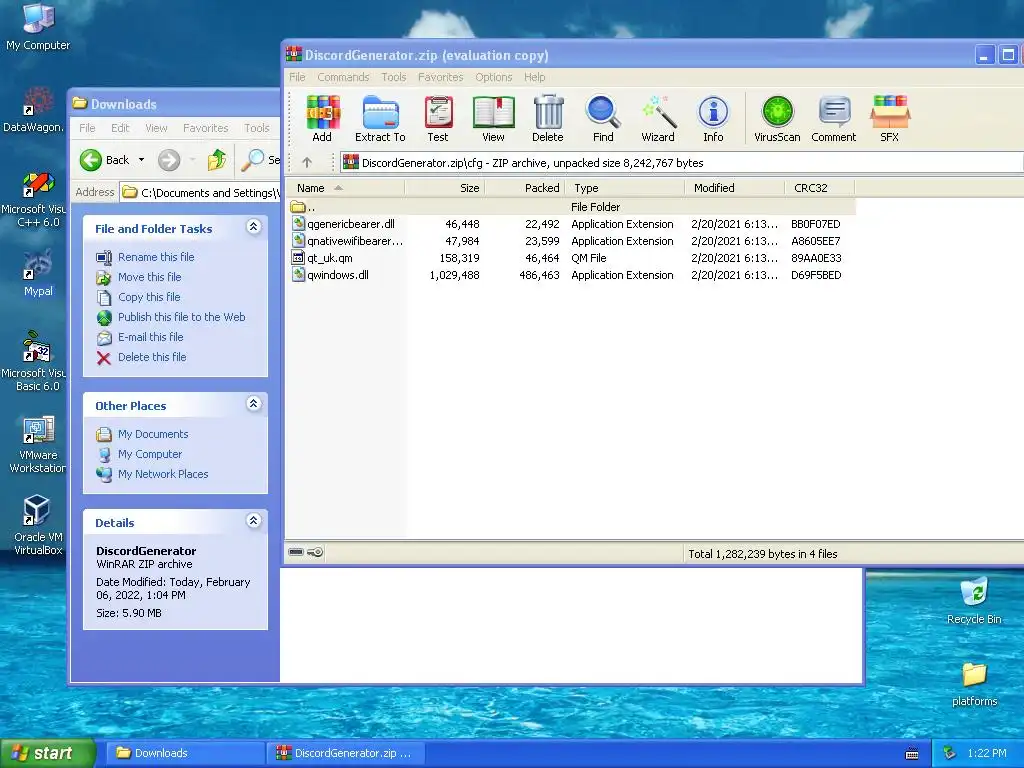The image size is (1024, 768).
Task: Click Copy this file
Action: pyautogui.click(x=149, y=297)
